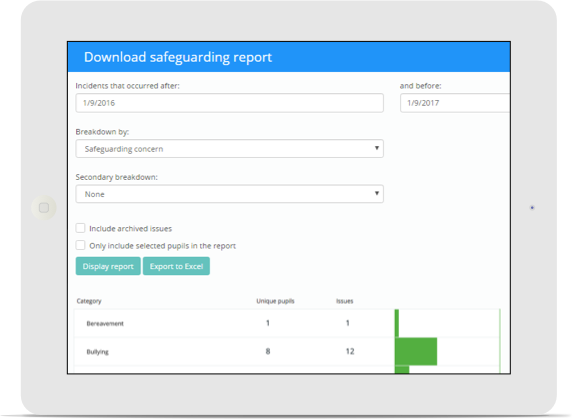Viewport: 573px width, 420px height.
Task: Focus the incidents occurred after date field
Action: [229, 103]
